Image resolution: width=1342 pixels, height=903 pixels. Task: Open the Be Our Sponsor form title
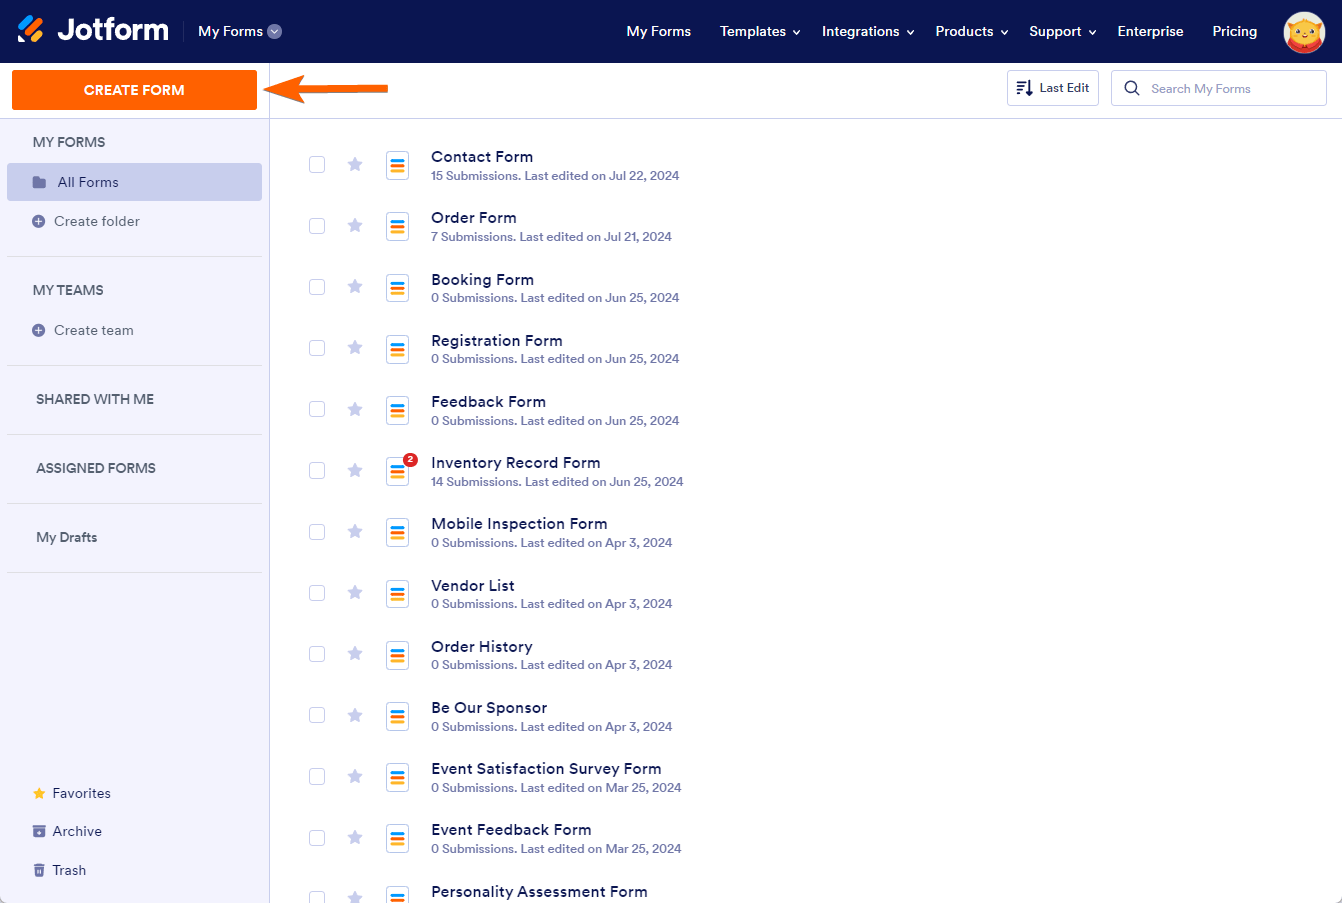click(489, 707)
